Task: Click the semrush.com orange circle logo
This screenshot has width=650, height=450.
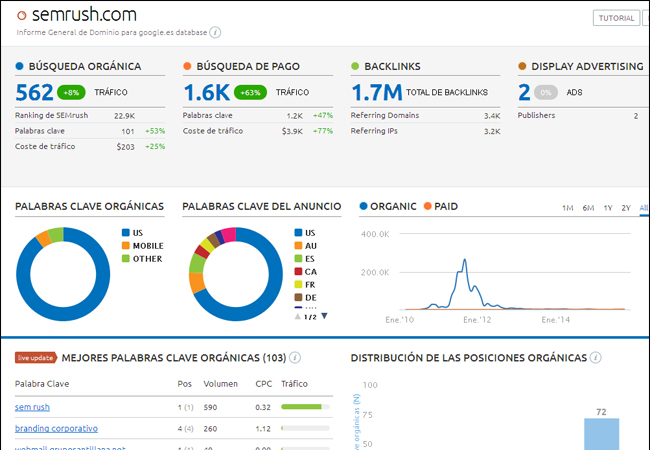Action: coord(22,16)
